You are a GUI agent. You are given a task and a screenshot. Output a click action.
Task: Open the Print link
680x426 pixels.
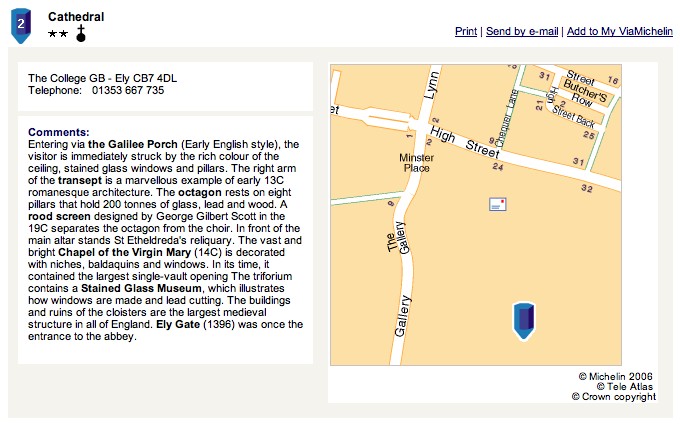466,31
